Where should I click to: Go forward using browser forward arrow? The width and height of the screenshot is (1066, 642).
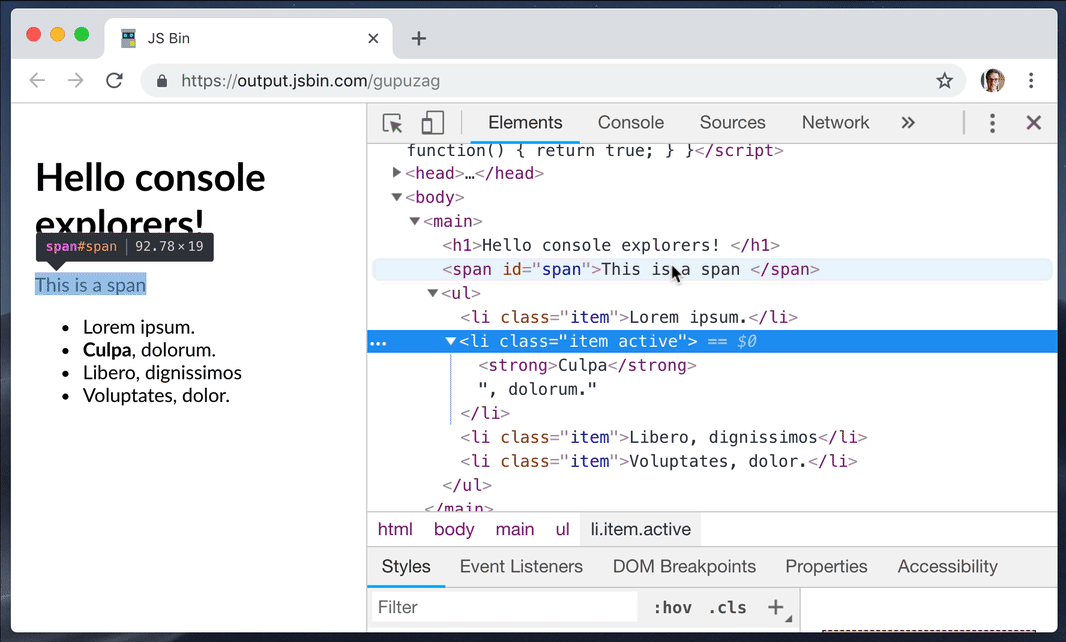click(x=75, y=81)
